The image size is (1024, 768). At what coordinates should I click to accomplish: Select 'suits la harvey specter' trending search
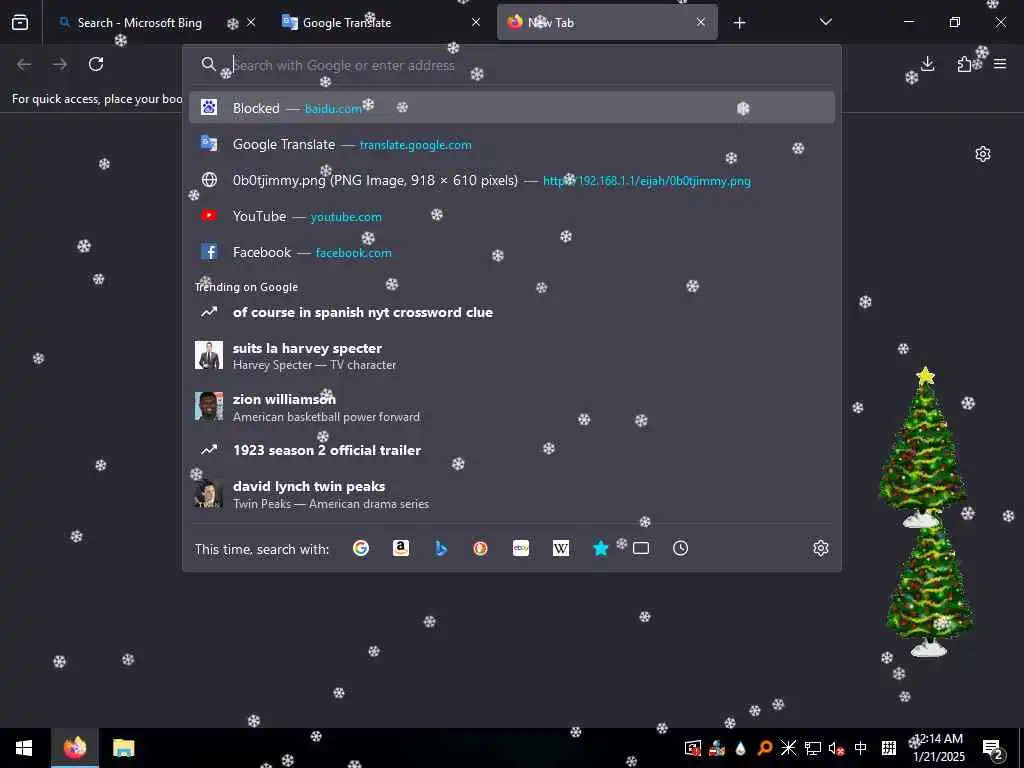pos(511,356)
